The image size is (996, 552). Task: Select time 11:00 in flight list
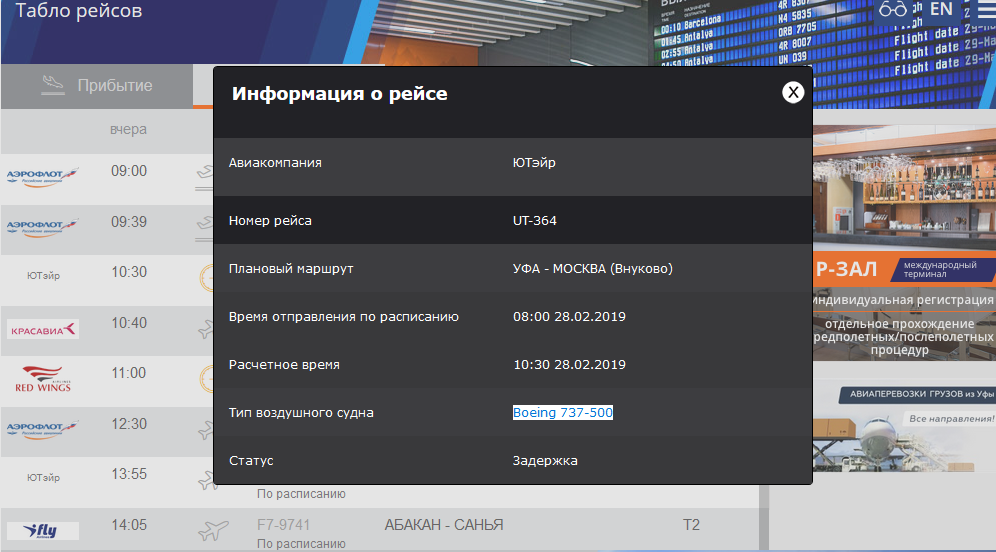(129, 373)
